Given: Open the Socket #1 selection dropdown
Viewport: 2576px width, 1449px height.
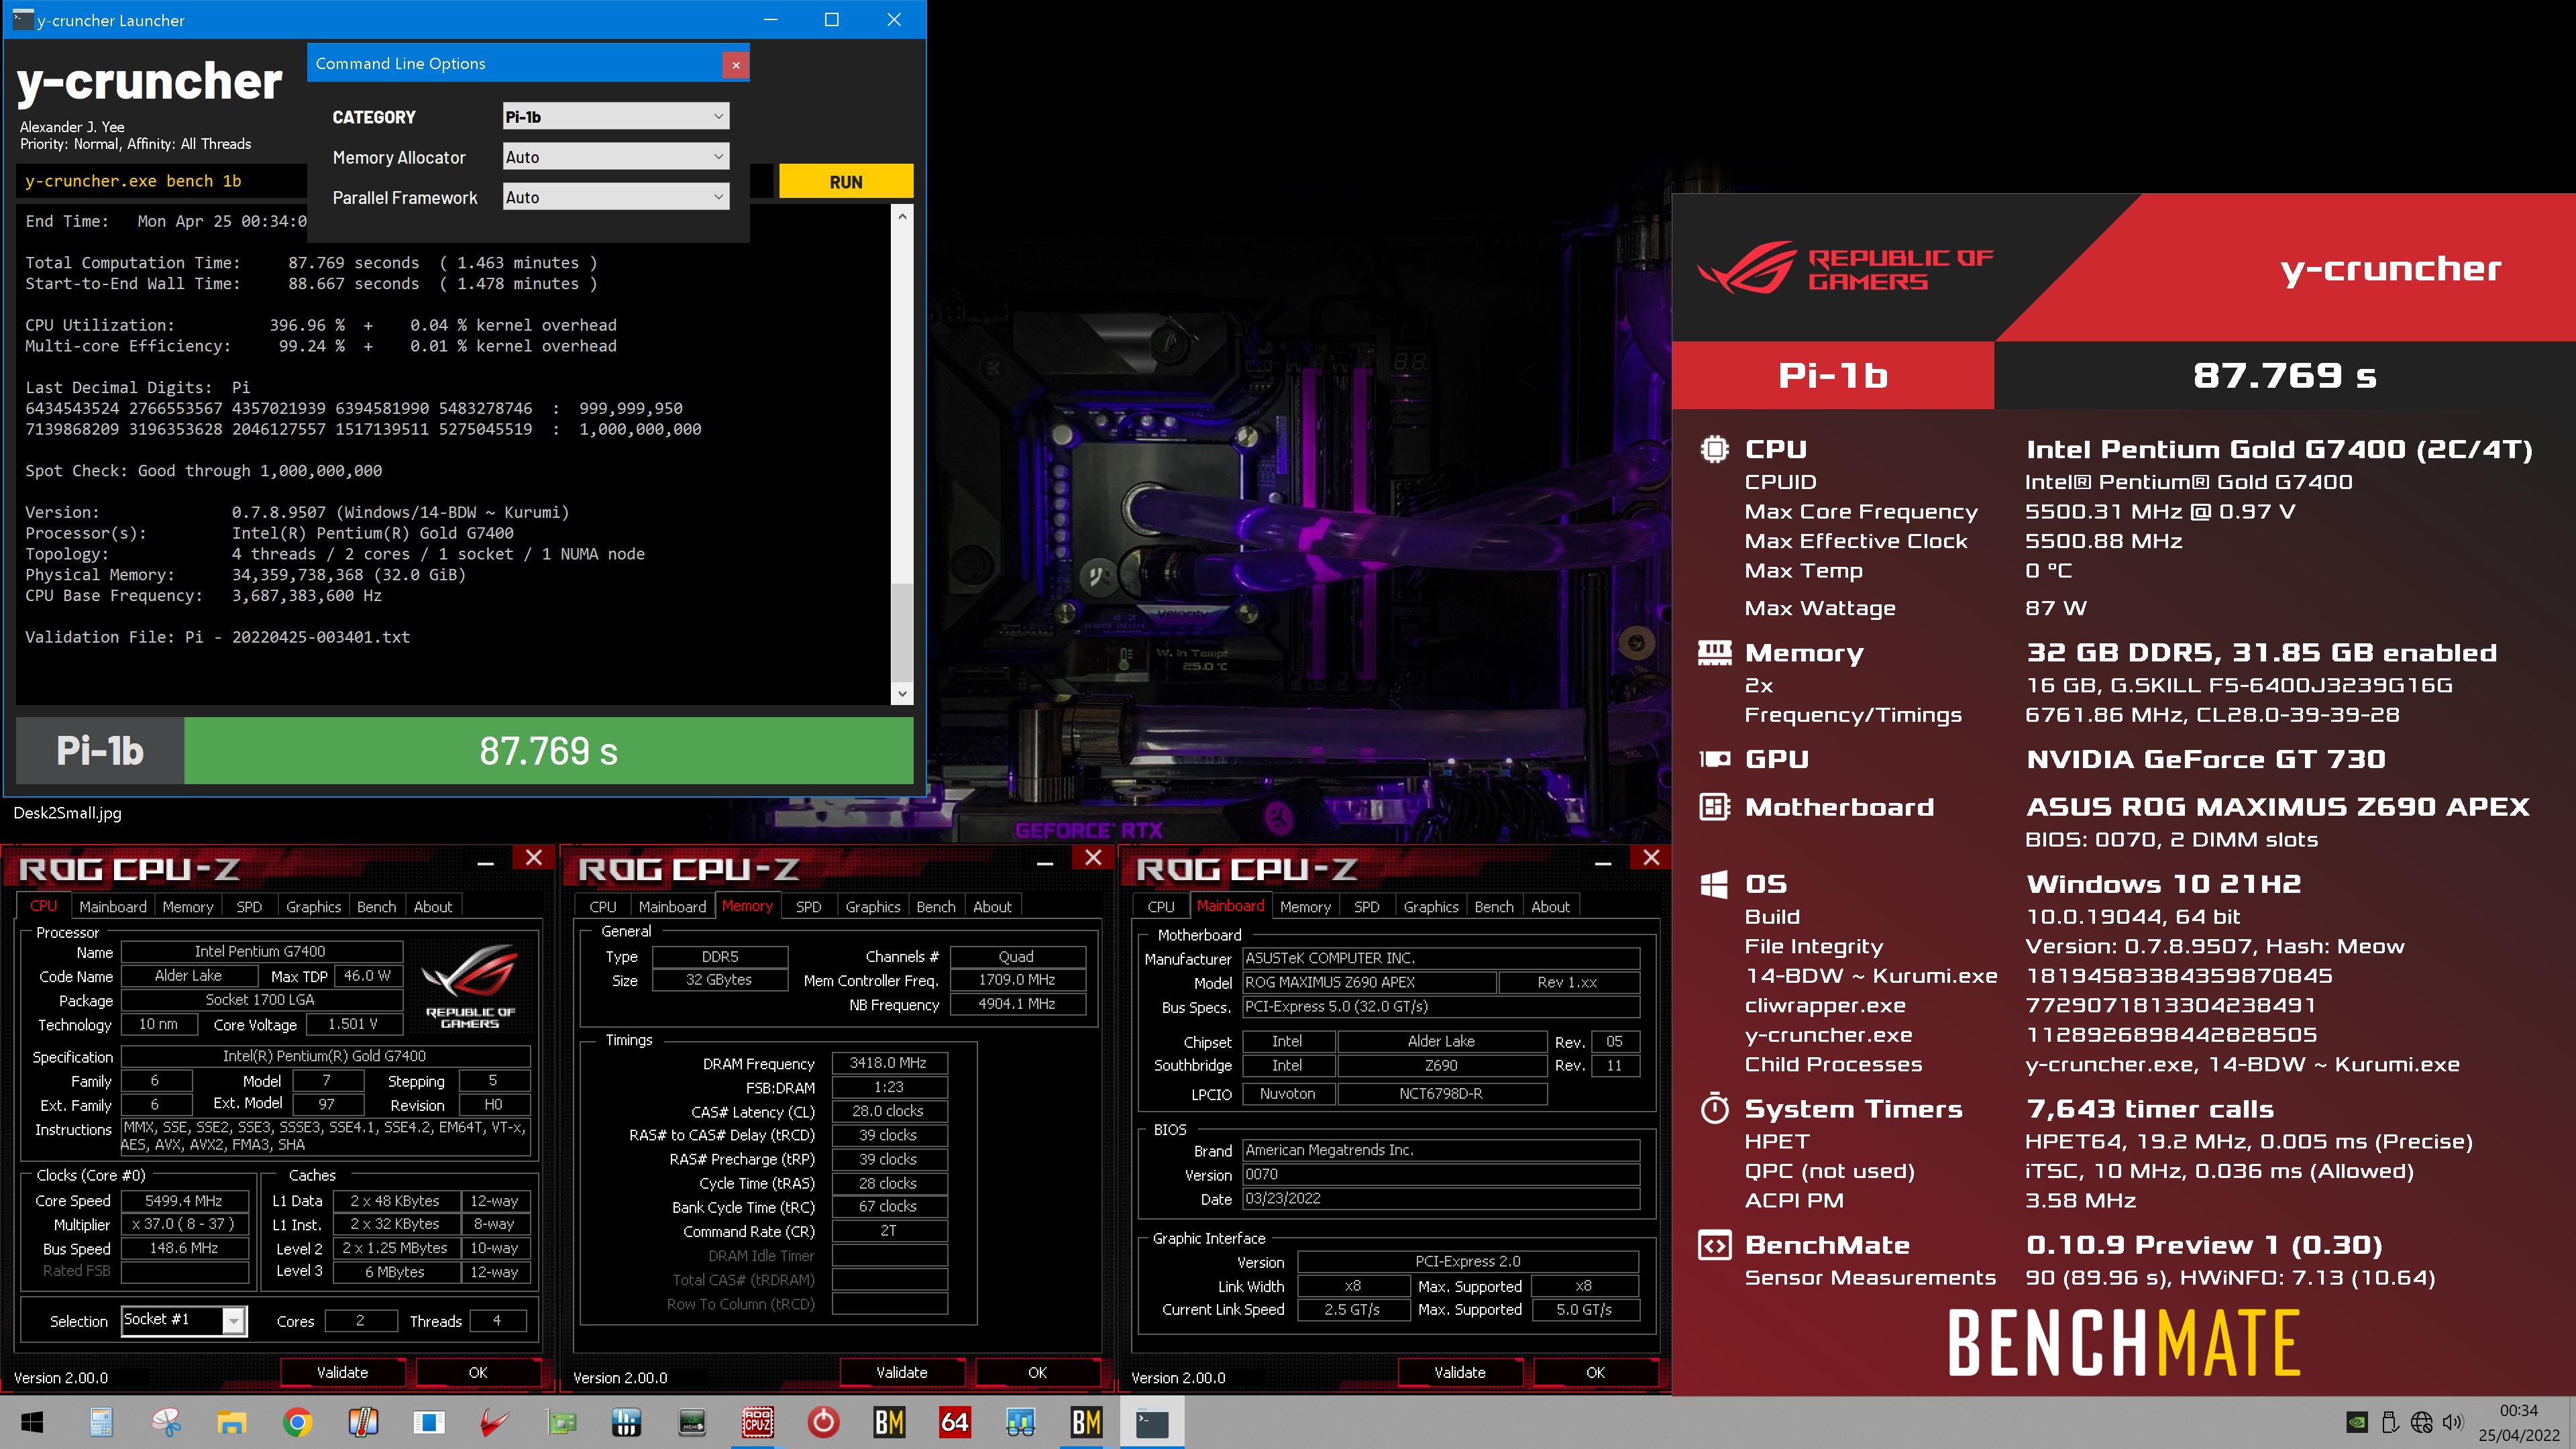Looking at the screenshot, I should point(184,1320).
